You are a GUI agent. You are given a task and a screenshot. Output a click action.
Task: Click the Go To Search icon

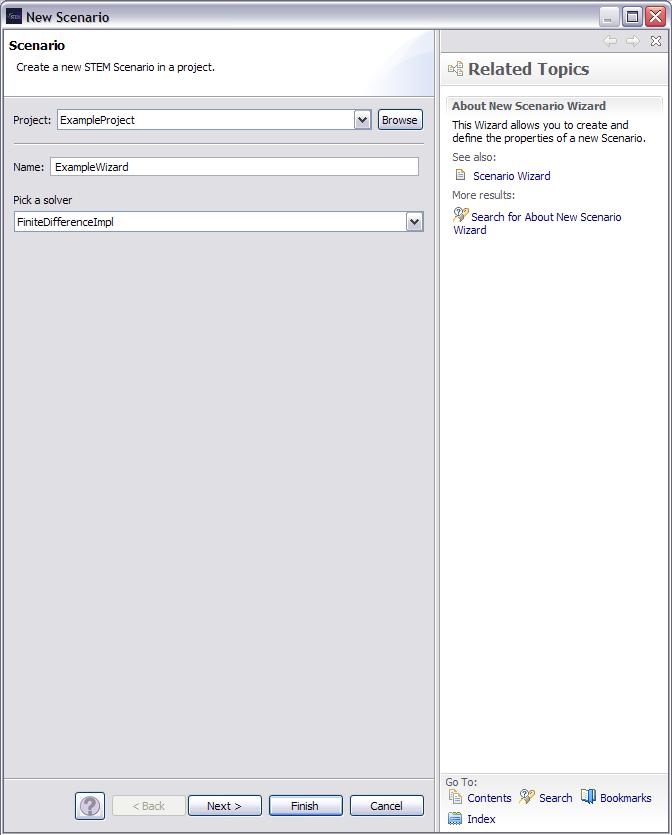click(527, 797)
